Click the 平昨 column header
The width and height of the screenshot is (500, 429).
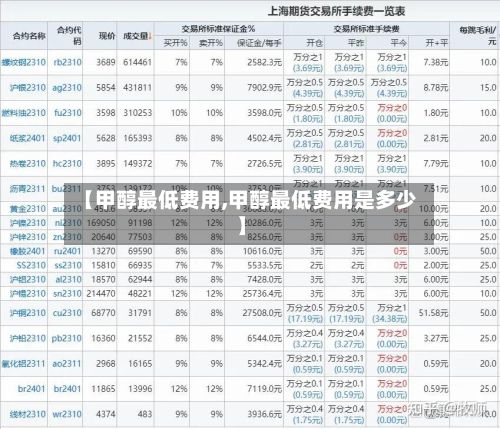click(356, 43)
